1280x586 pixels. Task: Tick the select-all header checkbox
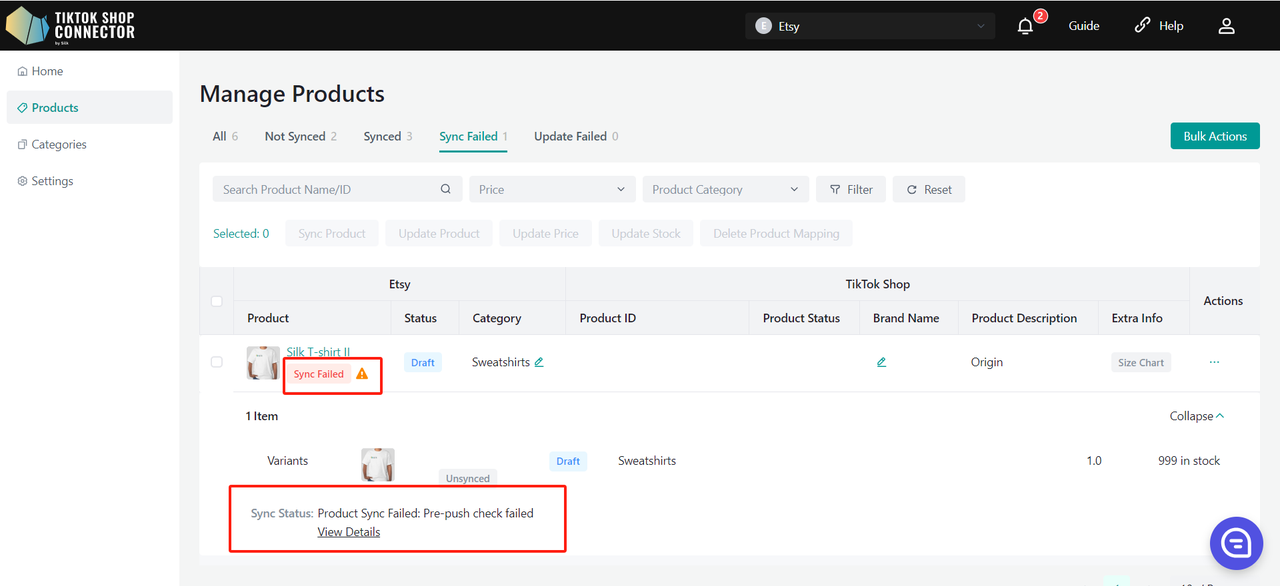coord(217,301)
